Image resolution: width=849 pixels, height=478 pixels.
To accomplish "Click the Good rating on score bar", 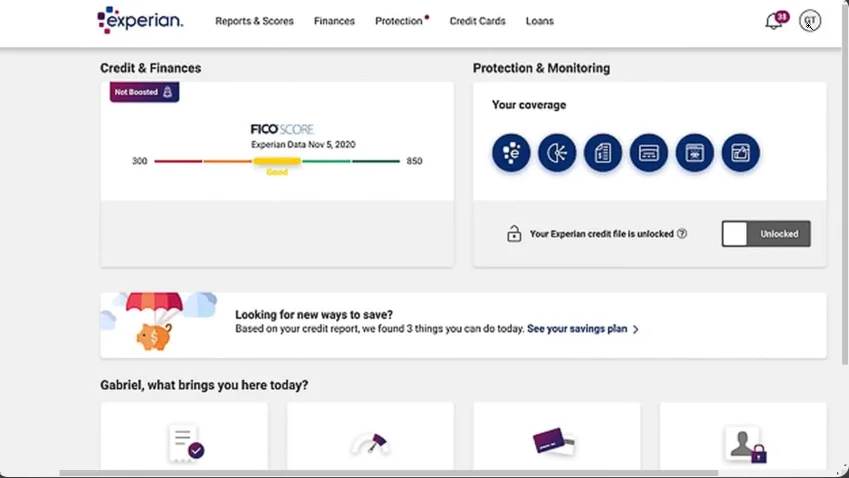I will click(x=277, y=172).
